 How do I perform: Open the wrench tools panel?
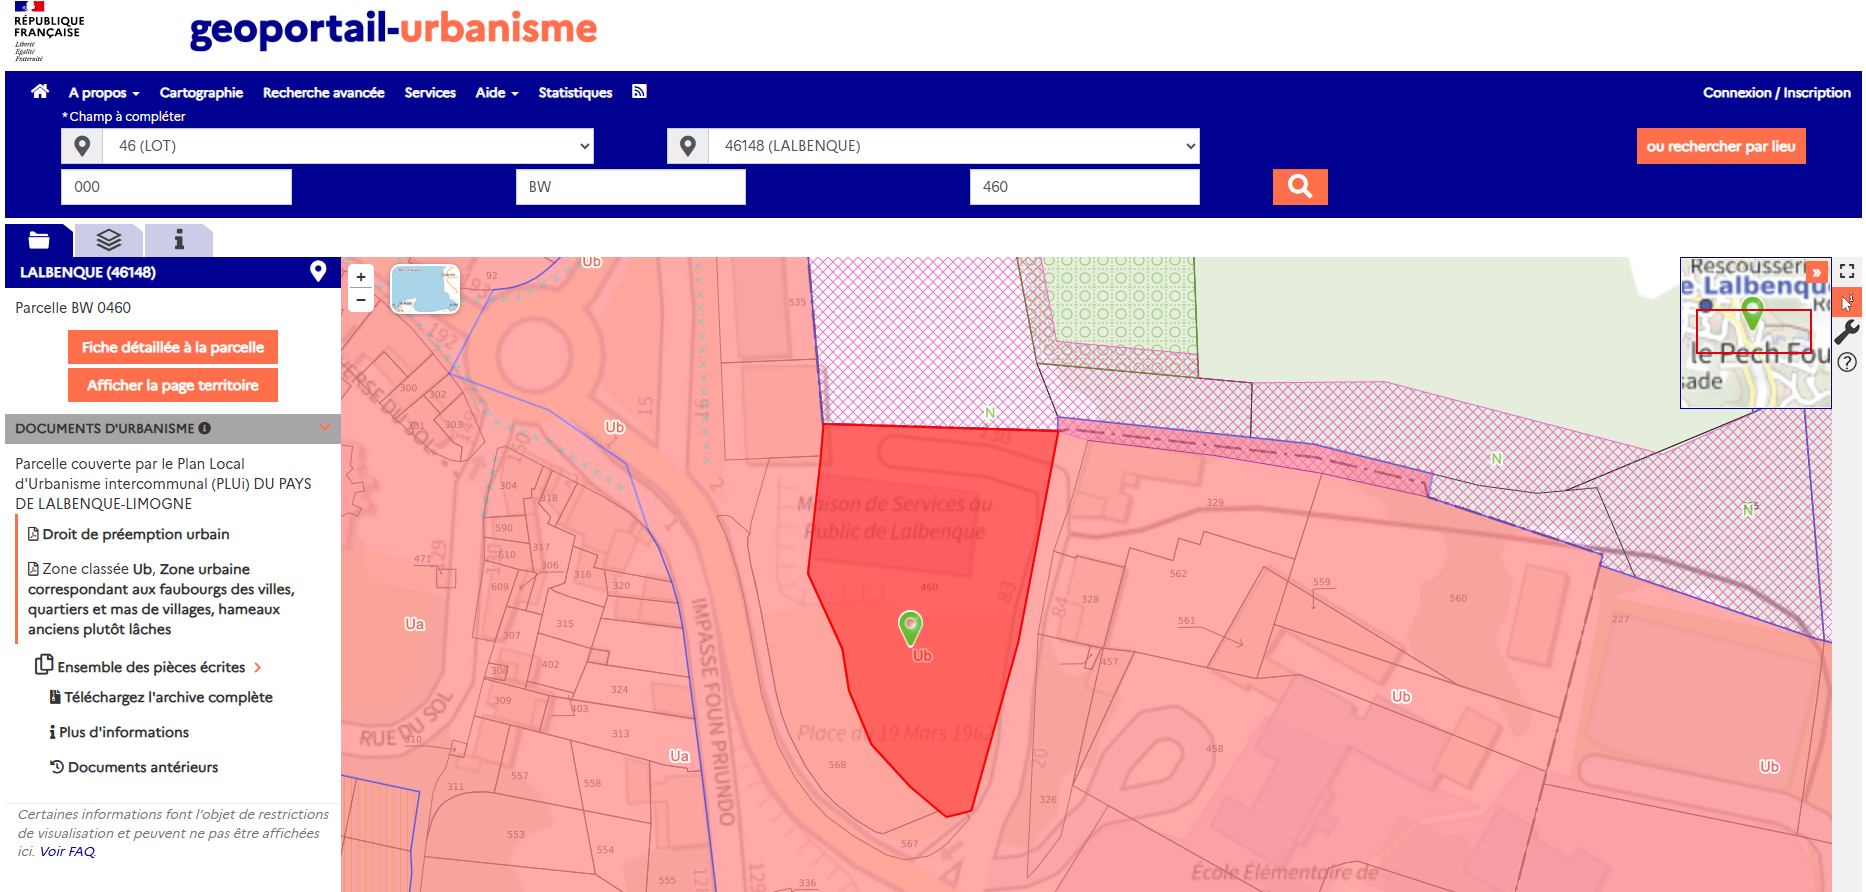pyautogui.click(x=1847, y=332)
